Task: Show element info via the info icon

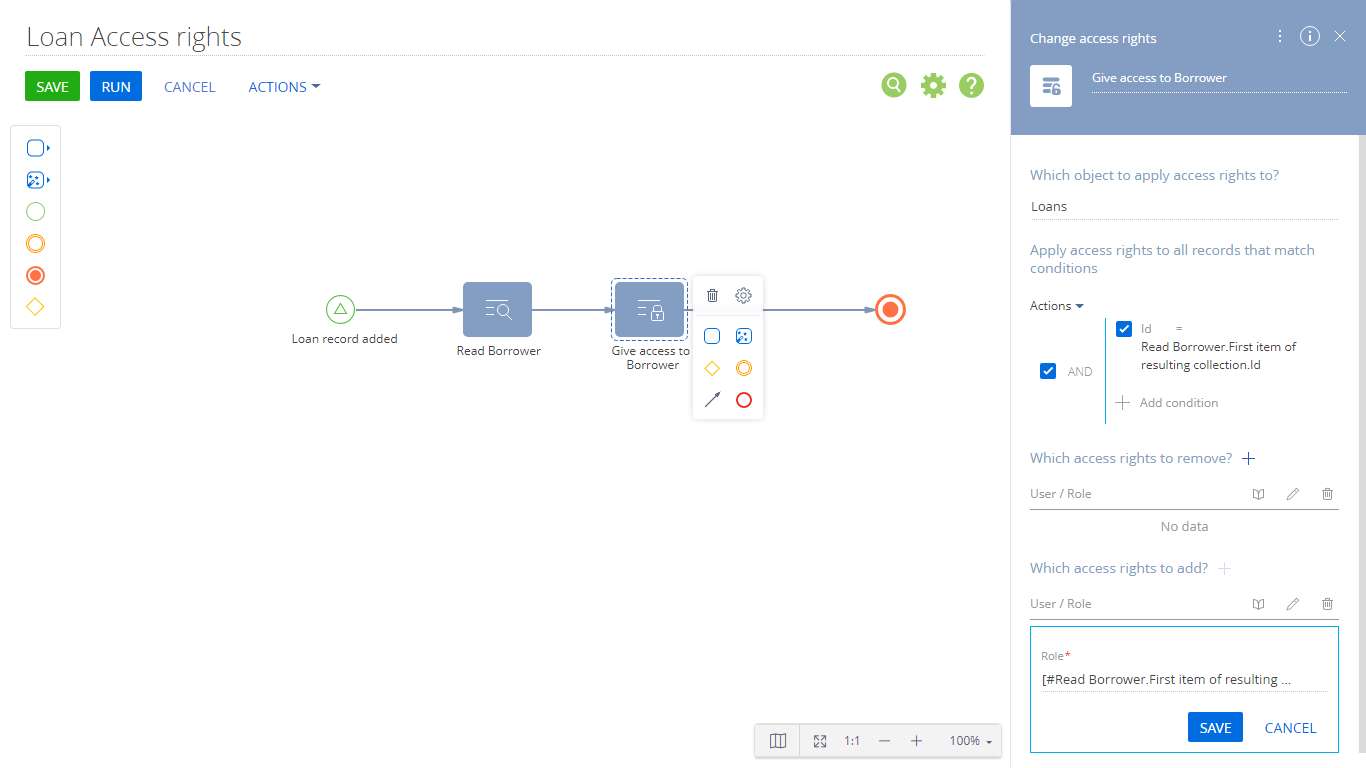Action: (1310, 36)
